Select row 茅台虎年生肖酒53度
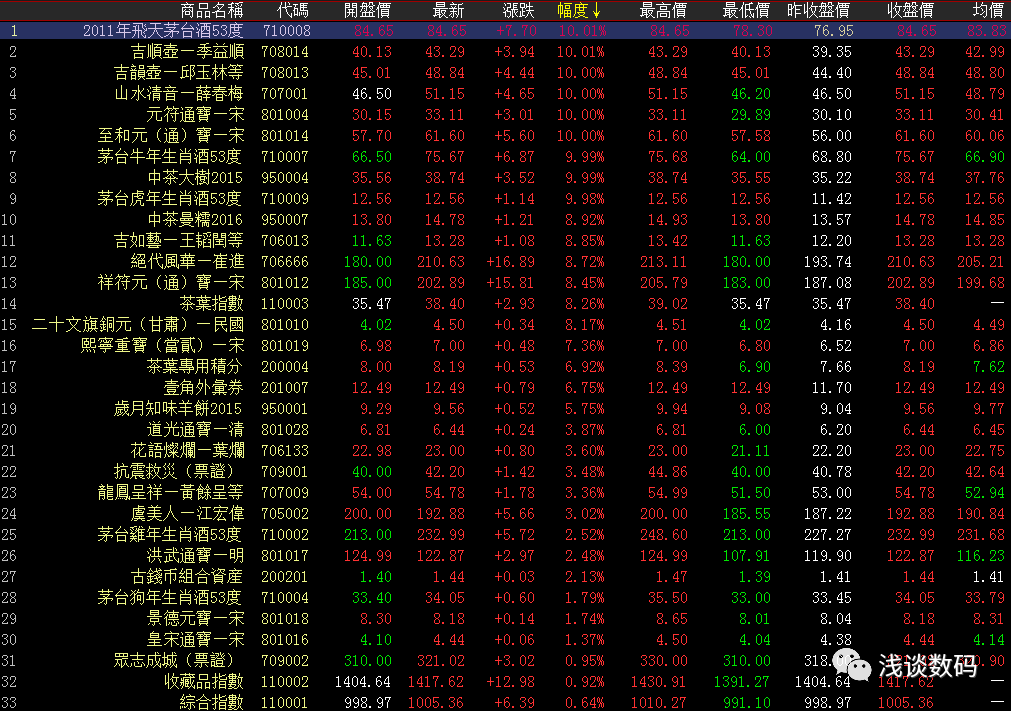The height and width of the screenshot is (711, 1011). [506, 199]
